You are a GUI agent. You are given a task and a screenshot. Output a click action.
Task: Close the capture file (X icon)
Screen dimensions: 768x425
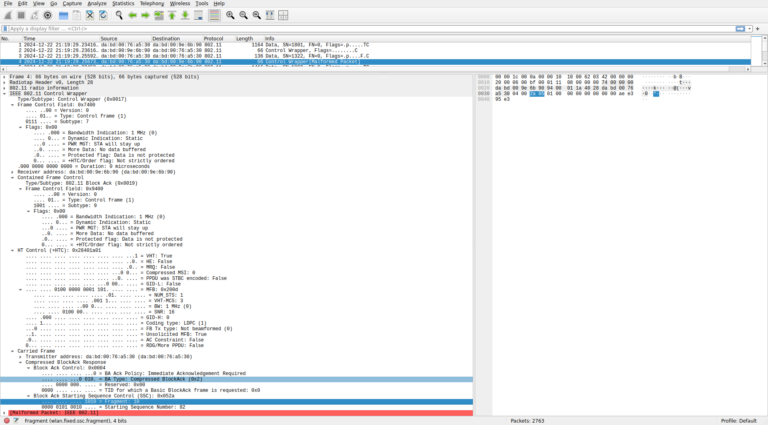(x=90, y=15)
